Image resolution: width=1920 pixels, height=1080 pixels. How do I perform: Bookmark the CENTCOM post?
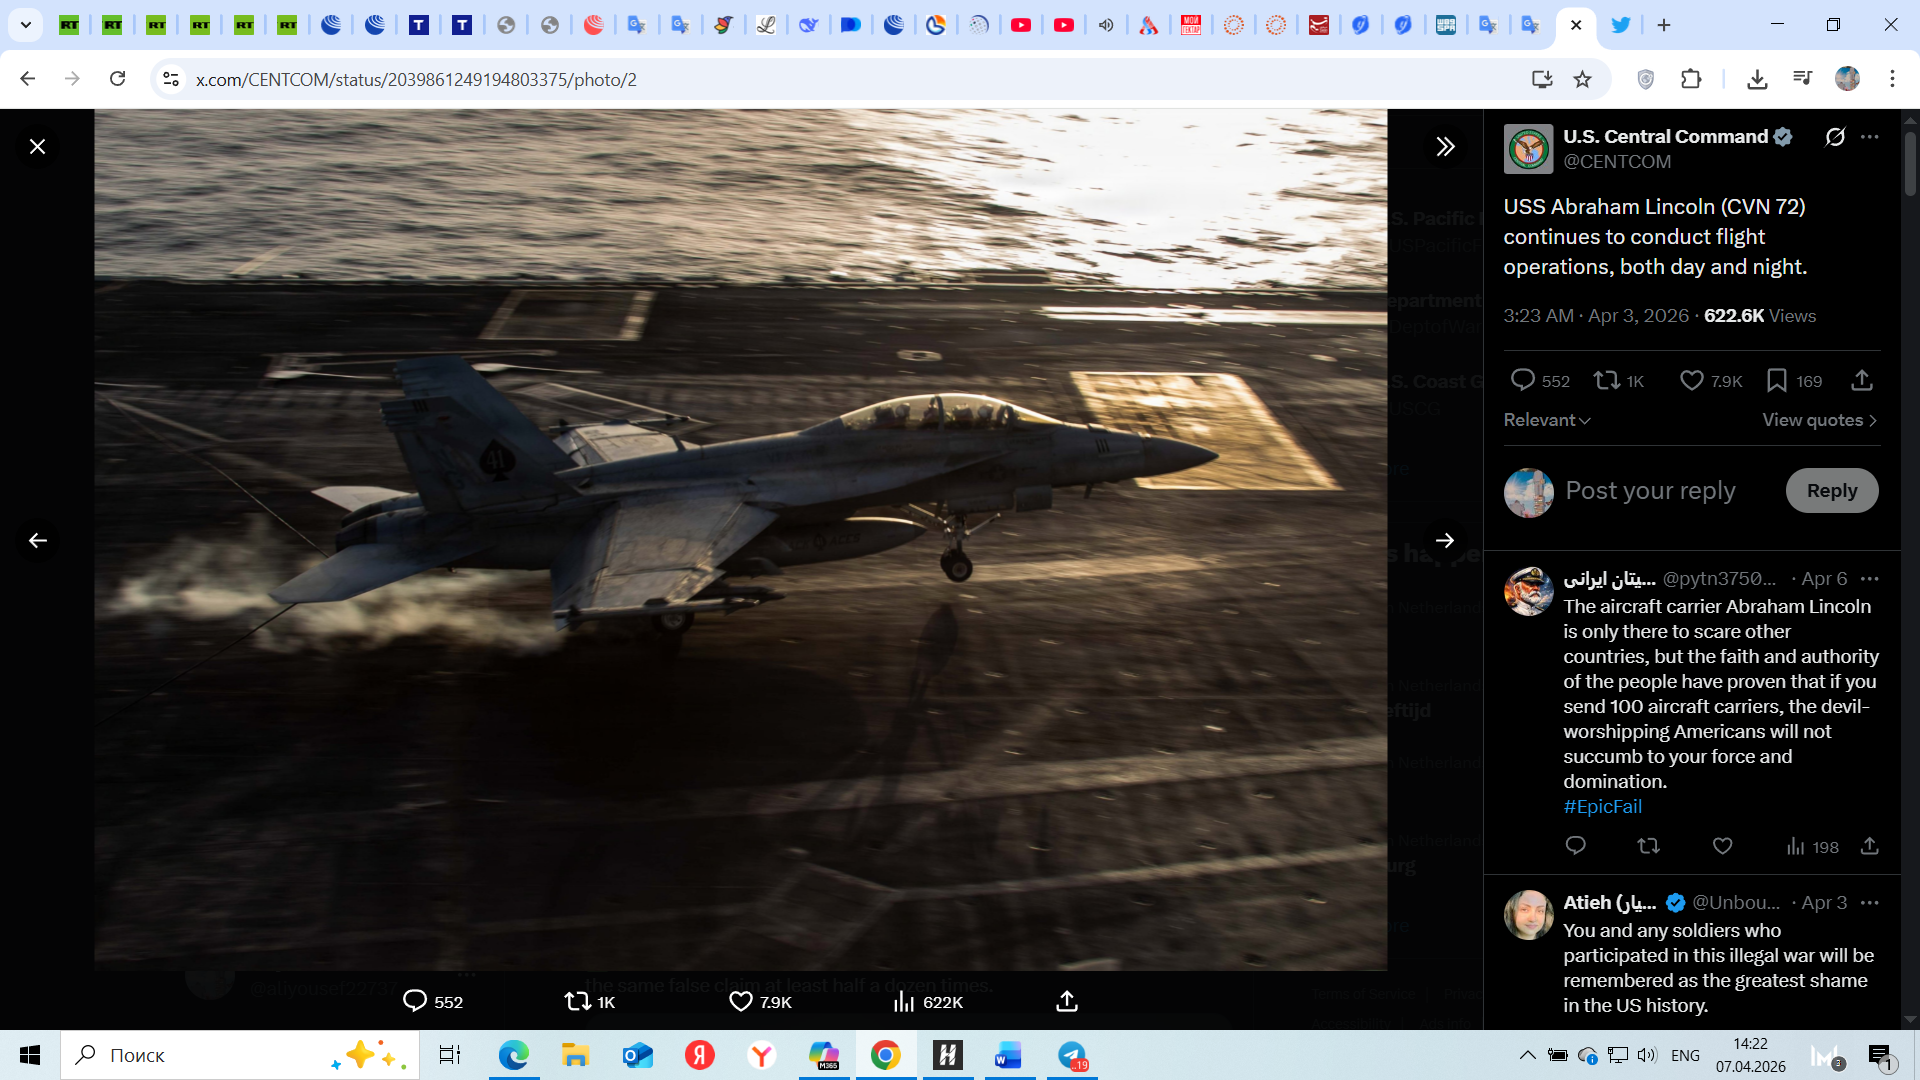[1777, 381]
